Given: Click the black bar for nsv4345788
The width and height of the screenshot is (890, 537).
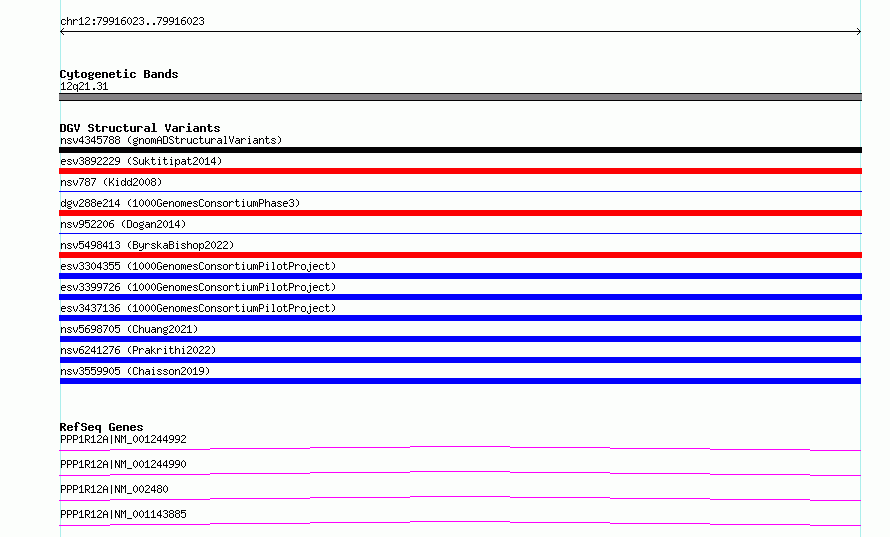Looking at the screenshot, I should 460,150.
